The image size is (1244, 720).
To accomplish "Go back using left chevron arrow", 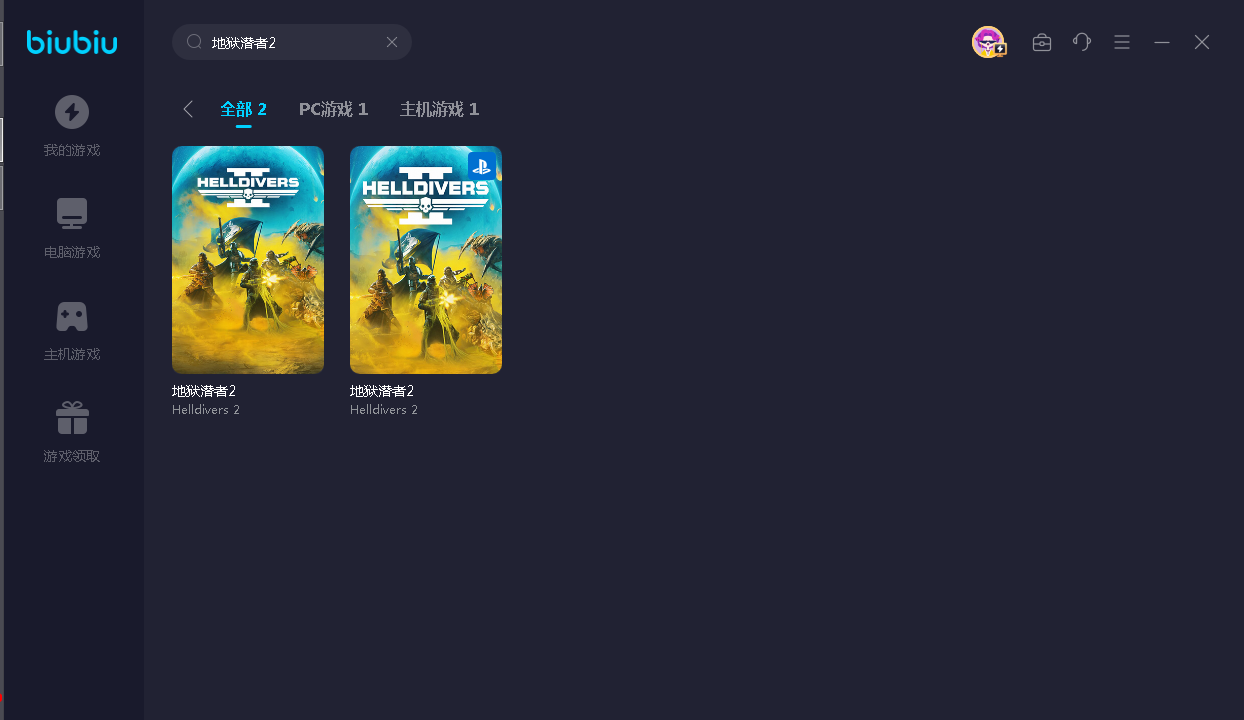I will tap(188, 109).
